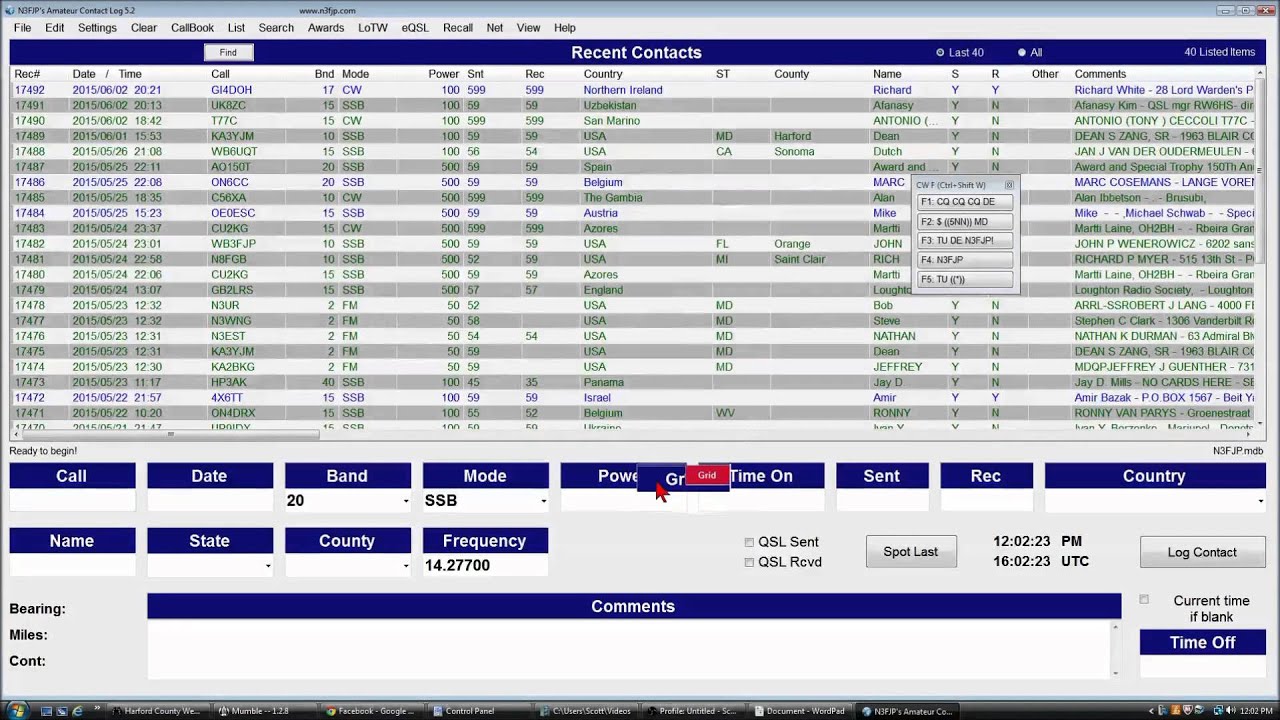Click into the Call input field
This screenshot has height=720, width=1280.
click(72, 501)
